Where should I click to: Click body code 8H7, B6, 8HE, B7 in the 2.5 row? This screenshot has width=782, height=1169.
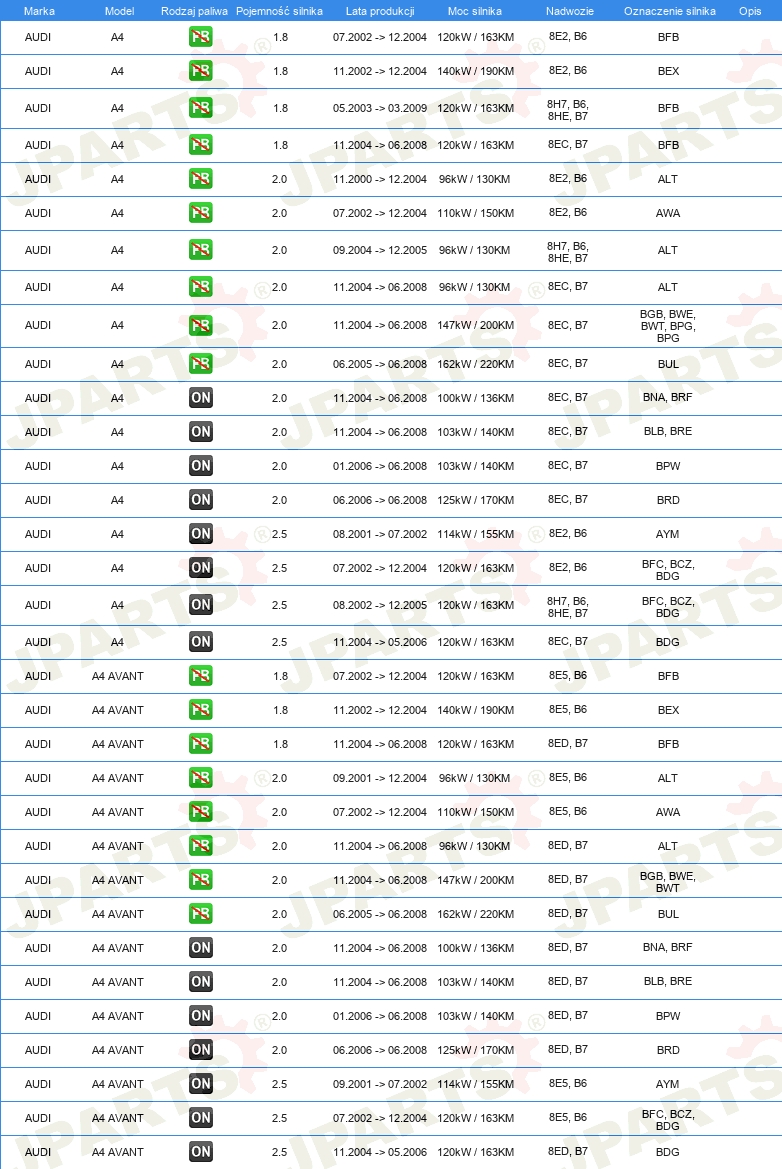(x=568, y=607)
